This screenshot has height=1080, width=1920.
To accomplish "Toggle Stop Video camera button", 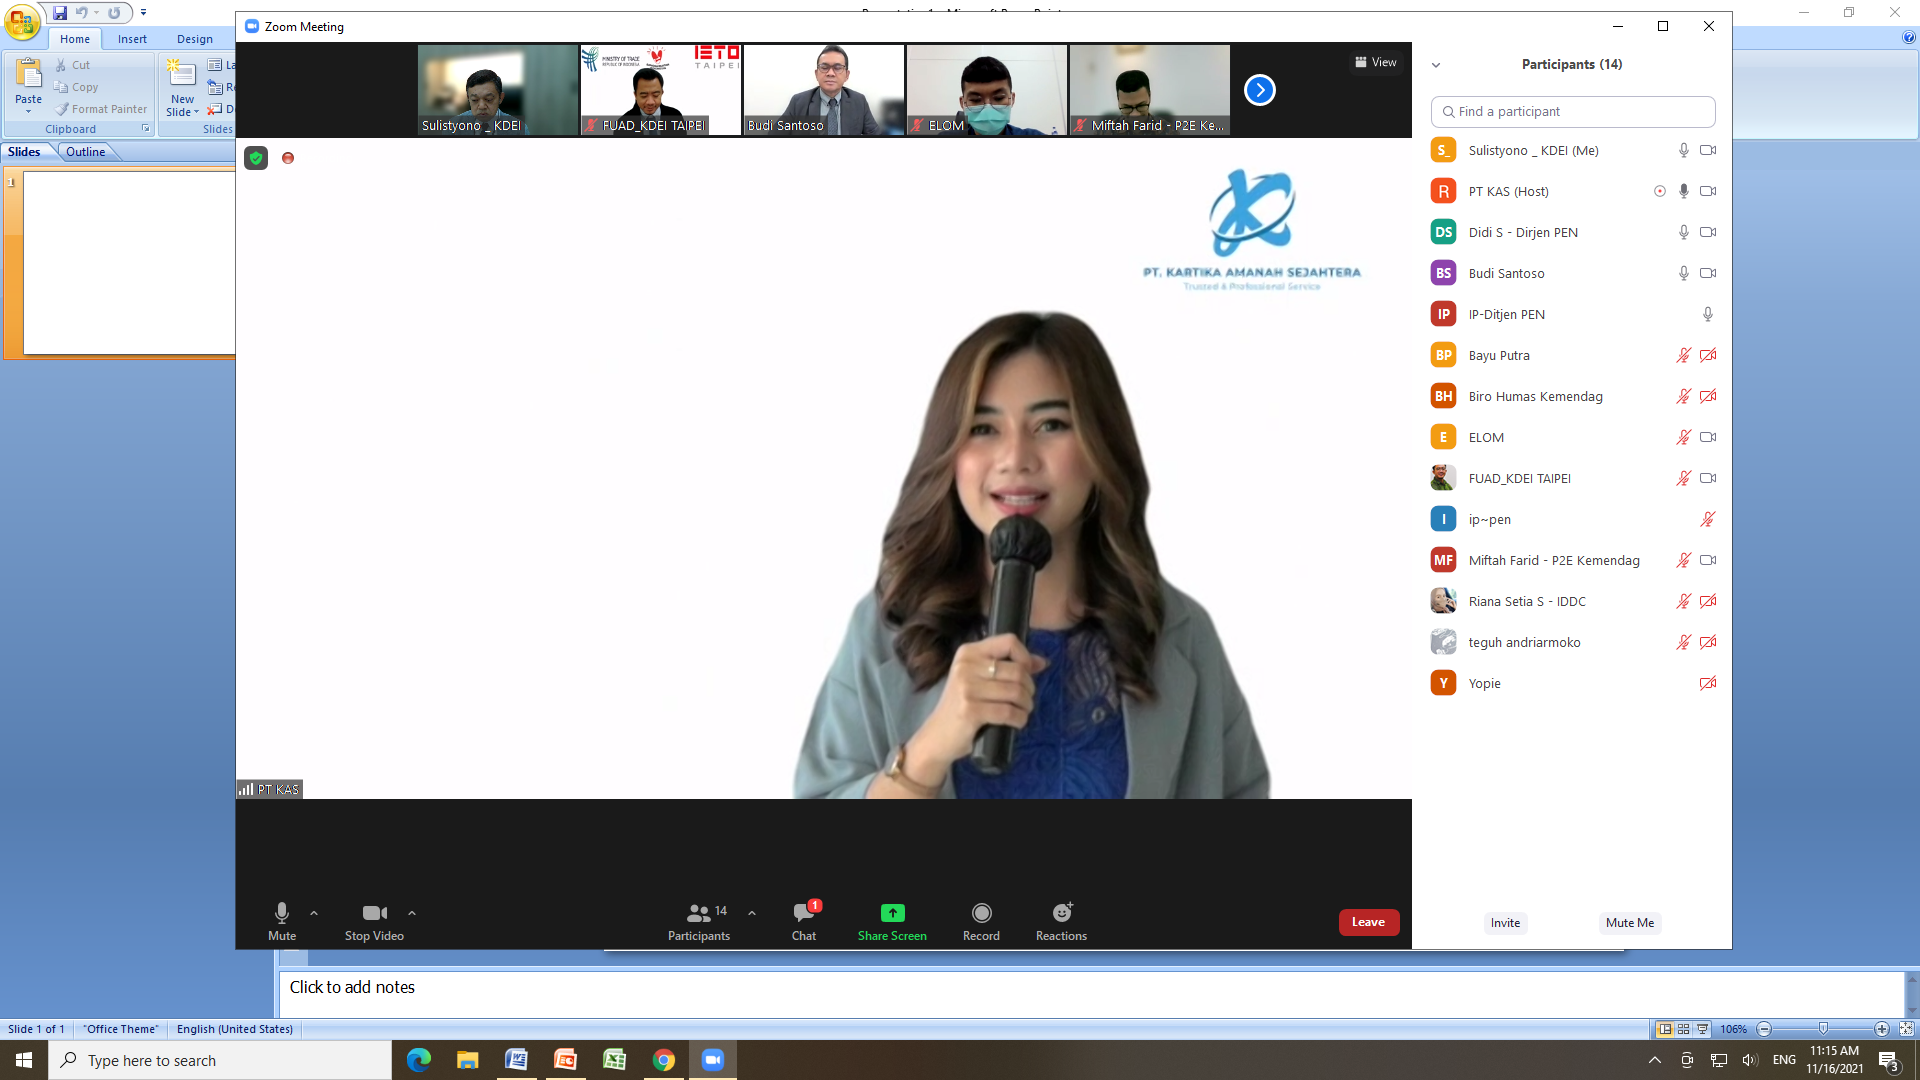I will pyautogui.click(x=374, y=913).
